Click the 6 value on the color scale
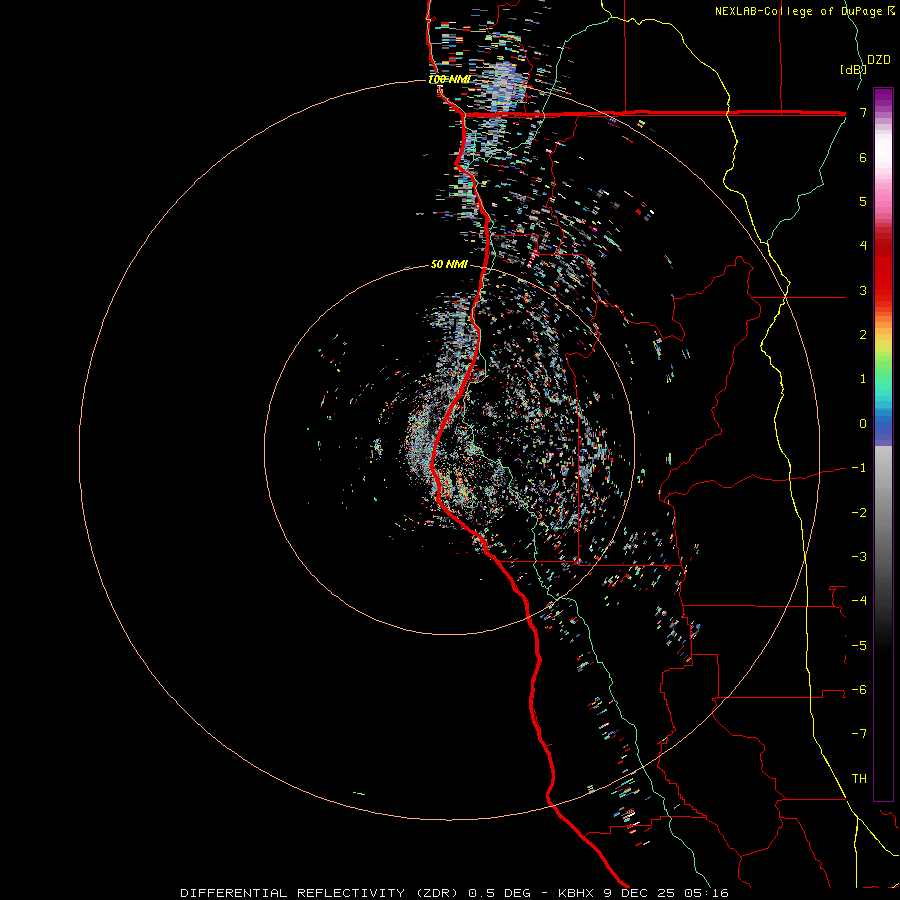900x900 pixels. point(863,157)
